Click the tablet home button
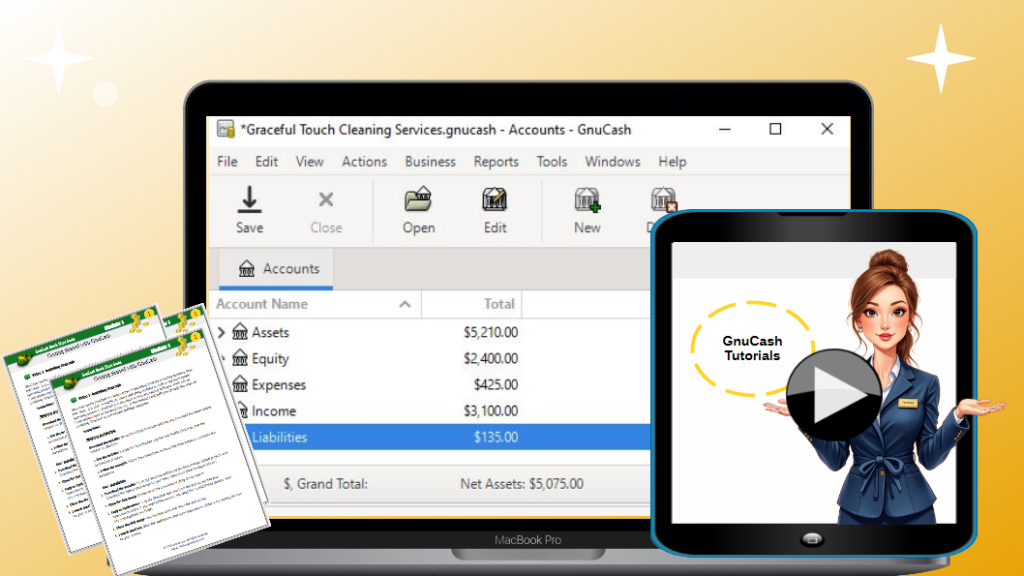This screenshot has height=576, width=1024. pyautogui.click(x=812, y=539)
